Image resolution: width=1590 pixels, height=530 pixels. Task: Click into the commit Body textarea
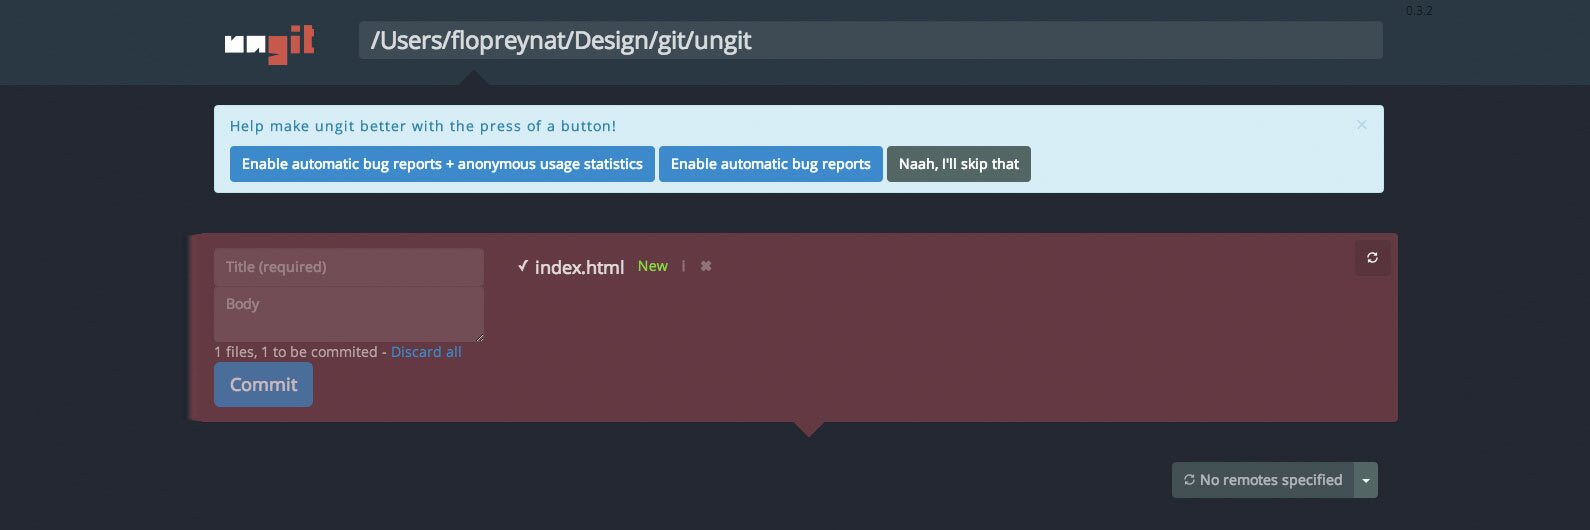349,314
